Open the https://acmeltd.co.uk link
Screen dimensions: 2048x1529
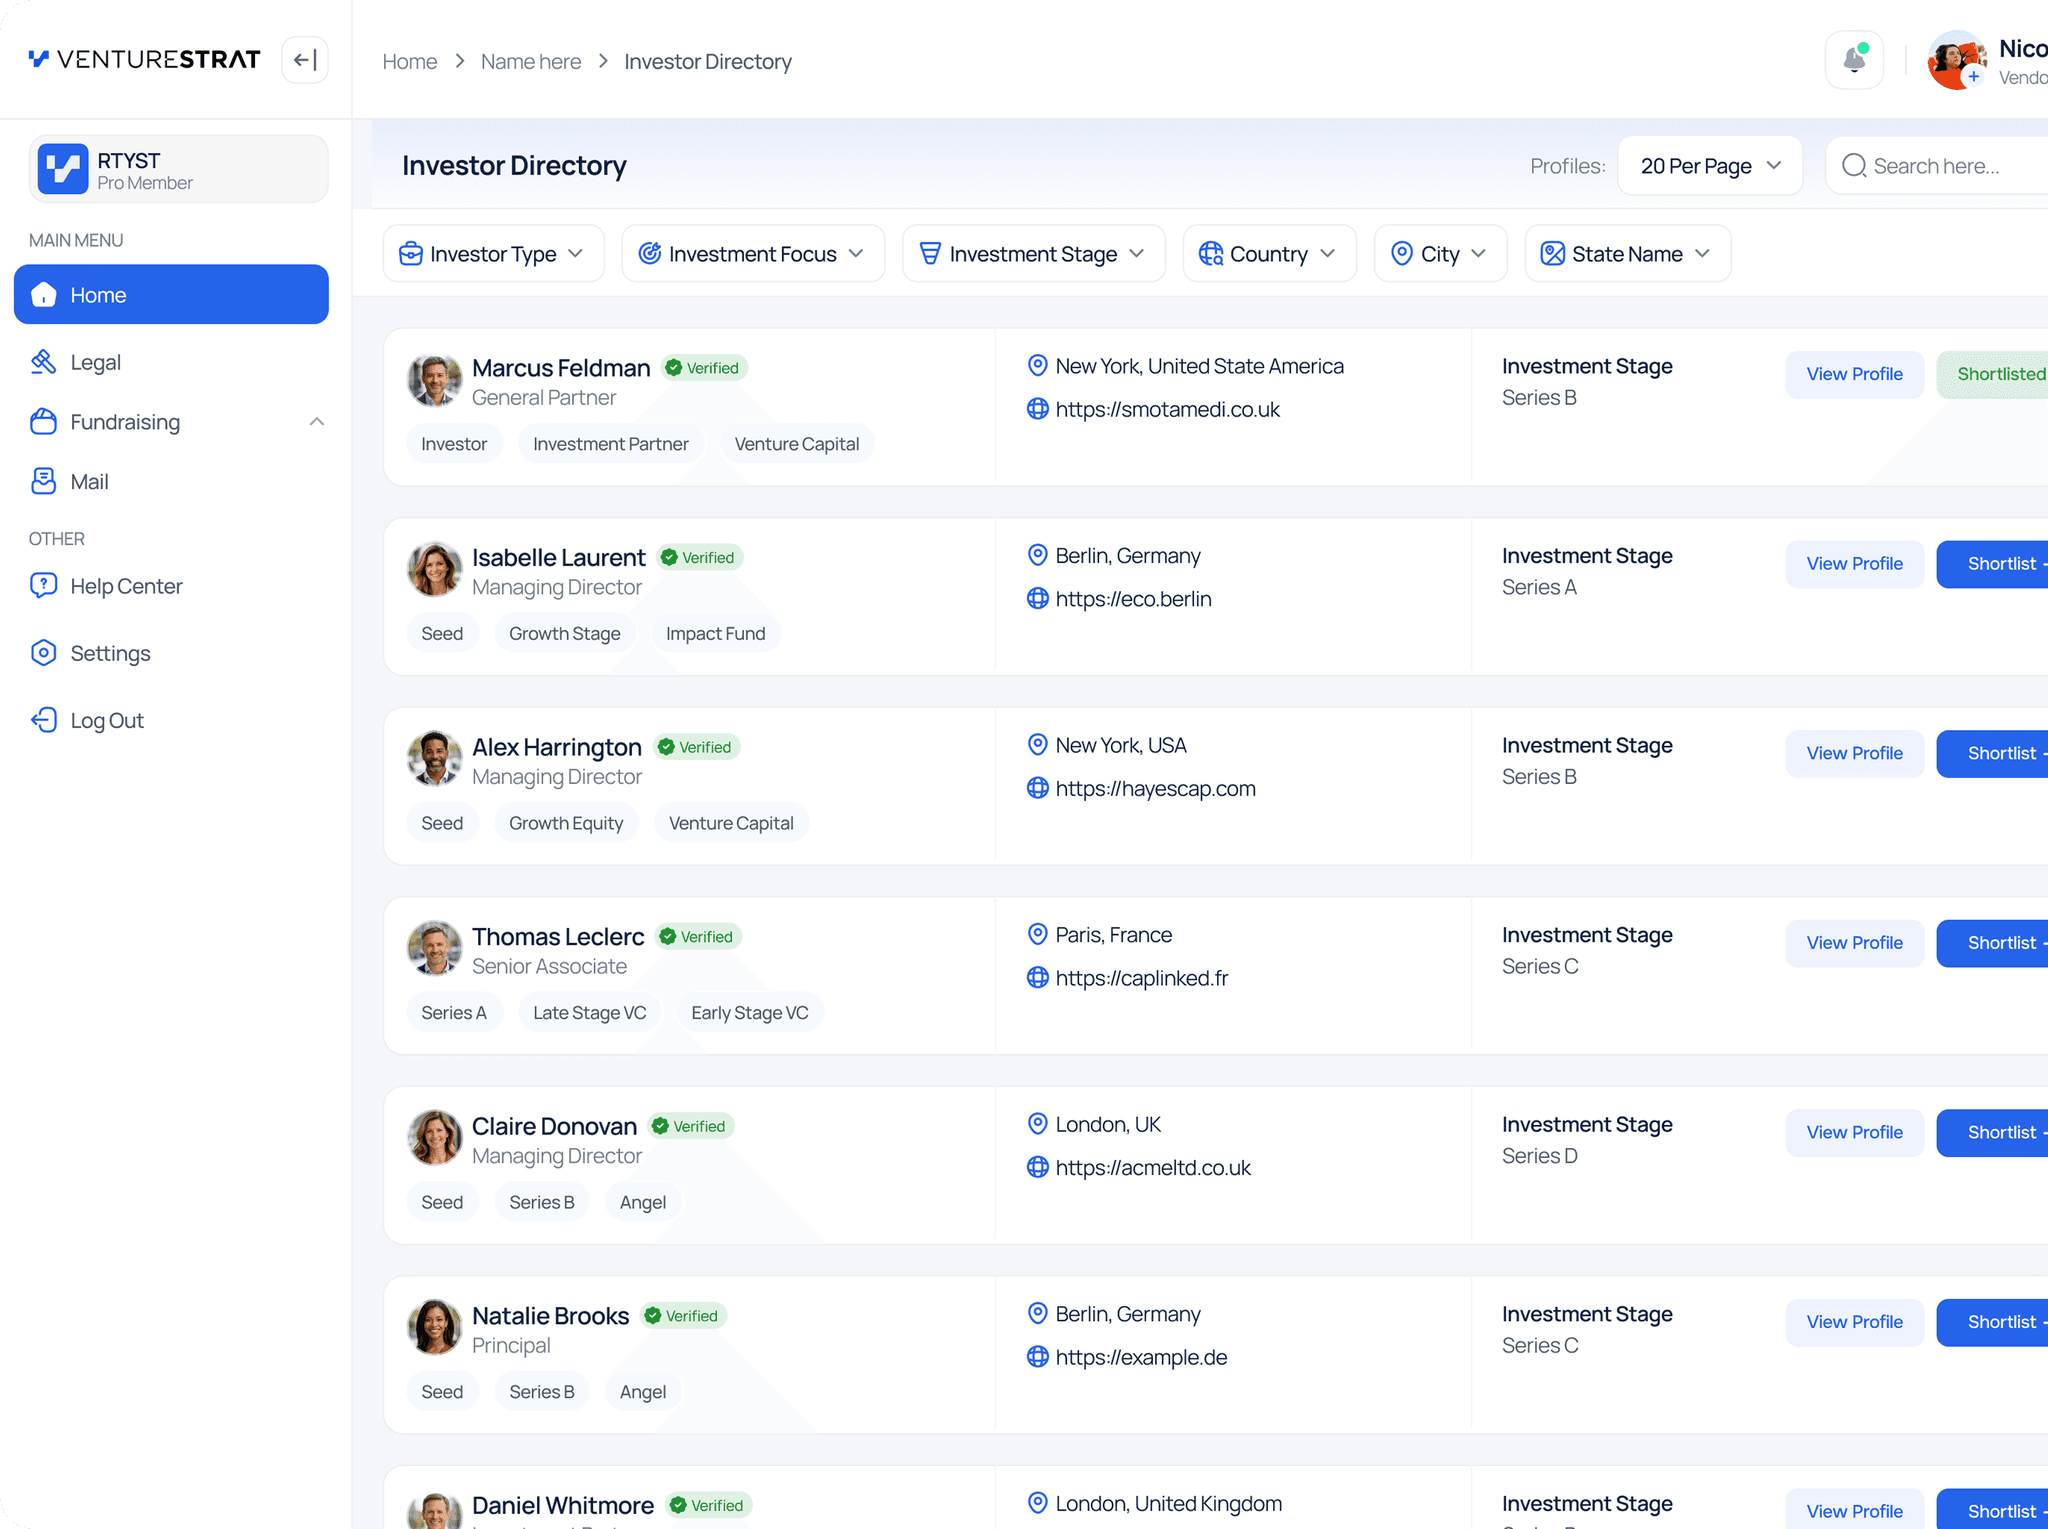1153,1167
